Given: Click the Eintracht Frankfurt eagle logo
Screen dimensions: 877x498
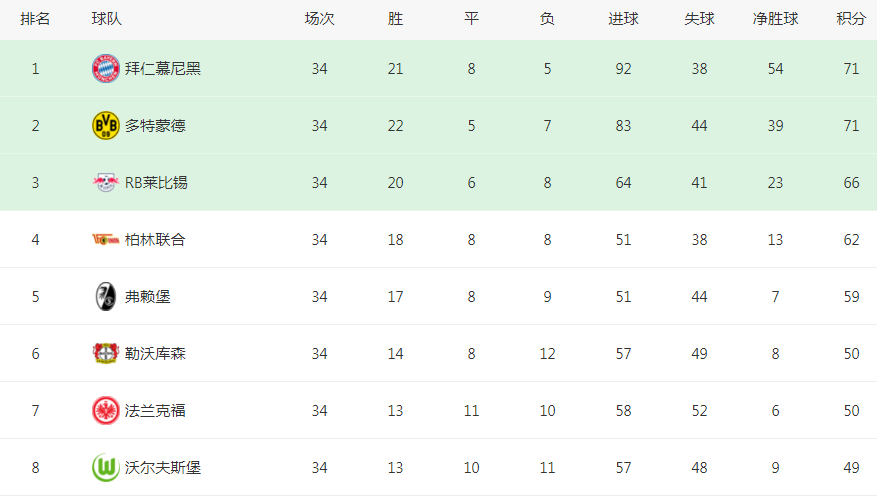Looking at the screenshot, I should pos(106,411).
